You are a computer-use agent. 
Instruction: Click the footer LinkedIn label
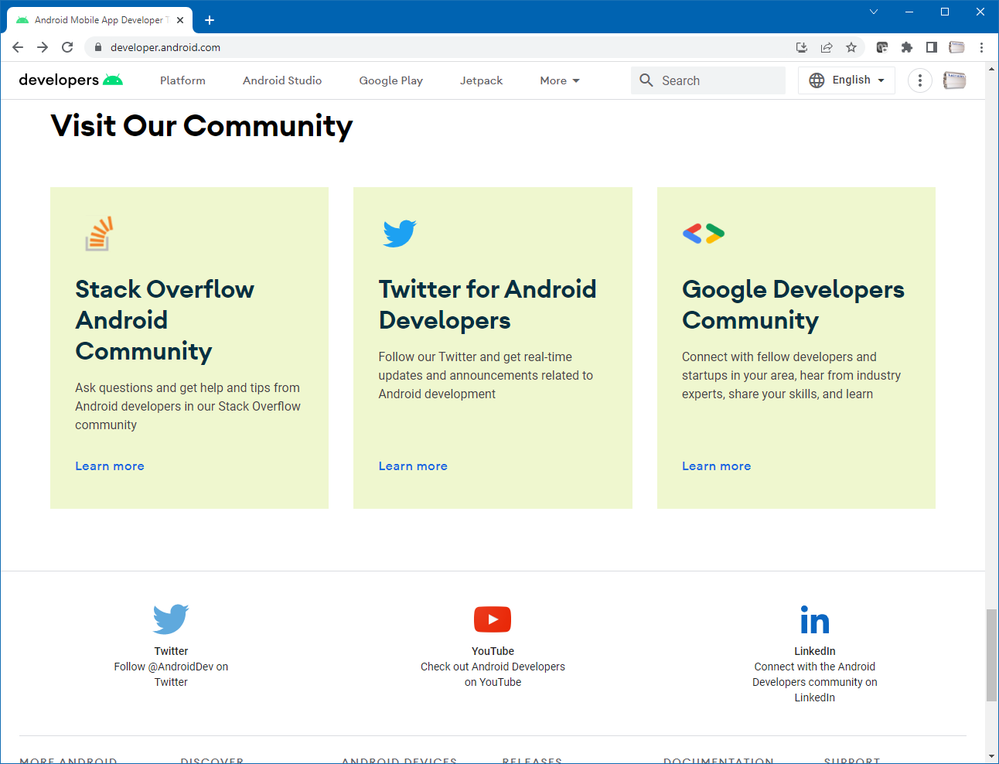pyautogui.click(x=815, y=651)
